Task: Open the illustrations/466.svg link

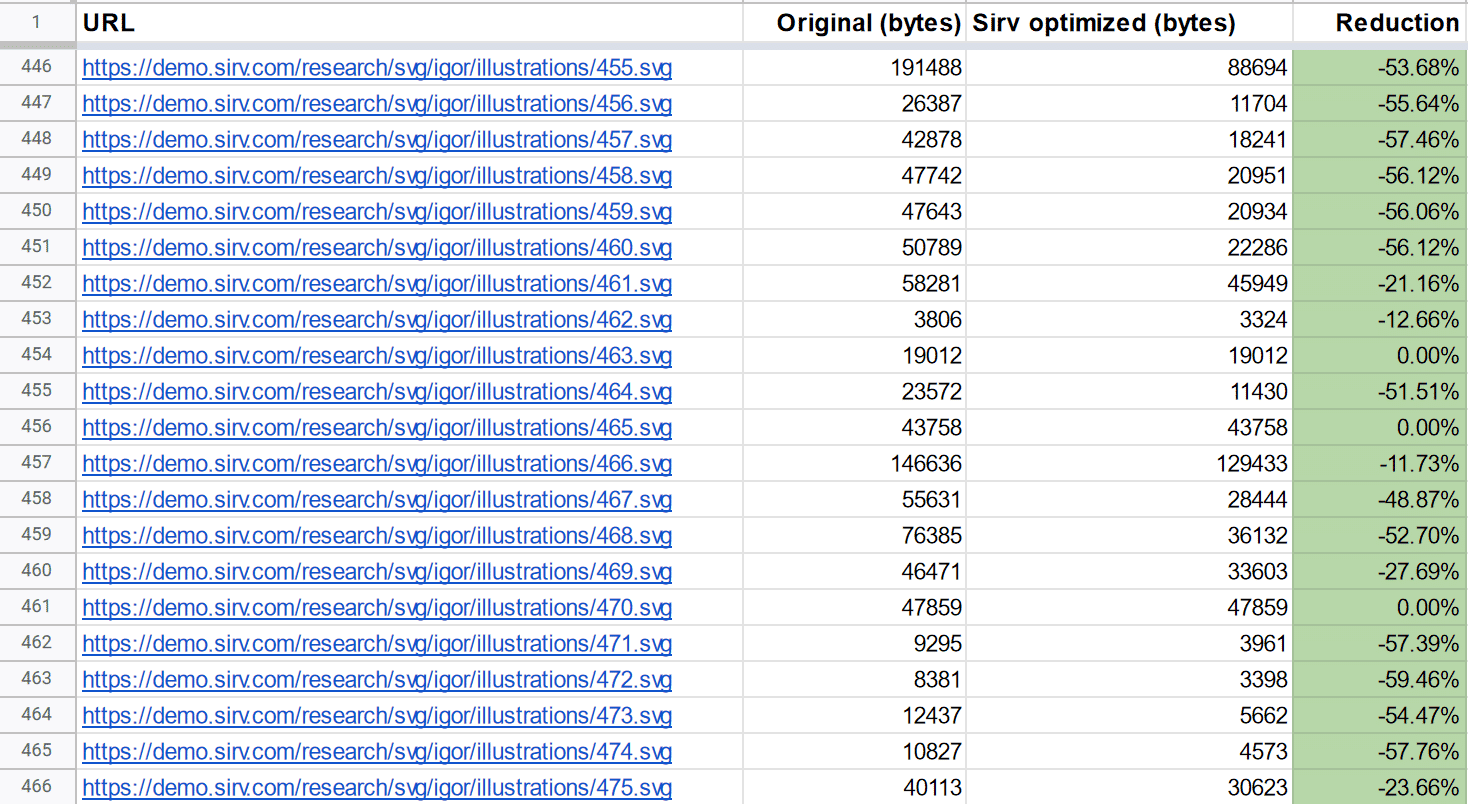Action: click(377, 464)
